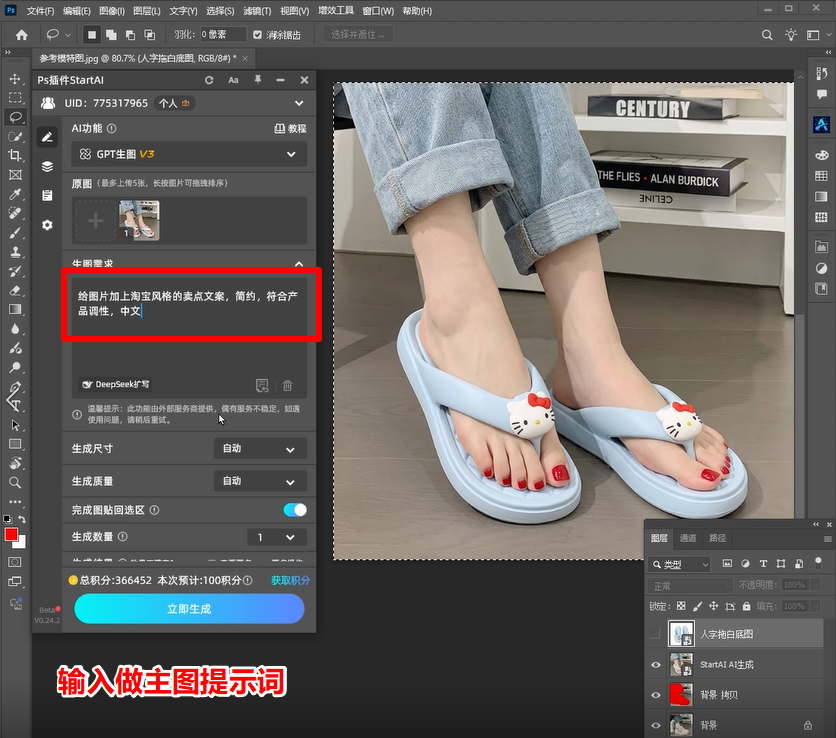Select the new selection mode button
Image resolution: width=836 pixels, height=738 pixels.
92,35
